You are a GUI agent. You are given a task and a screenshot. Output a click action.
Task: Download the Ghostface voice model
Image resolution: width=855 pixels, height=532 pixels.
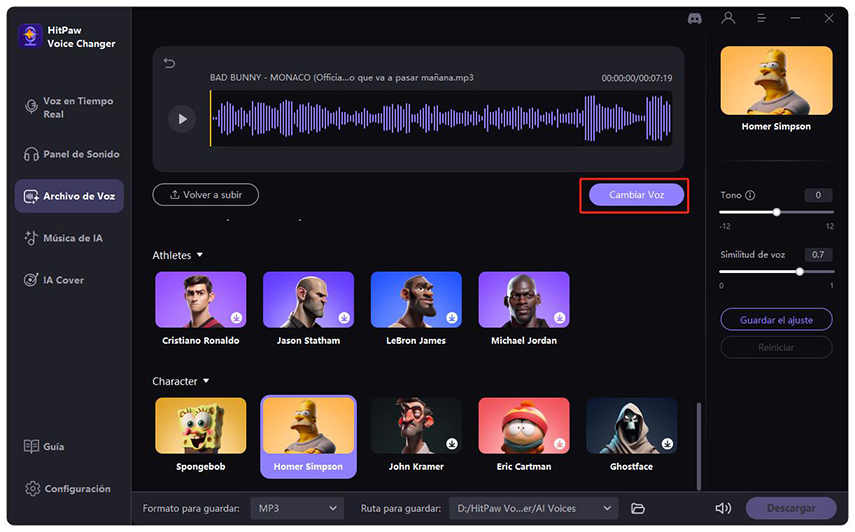[x=667, y=443]
